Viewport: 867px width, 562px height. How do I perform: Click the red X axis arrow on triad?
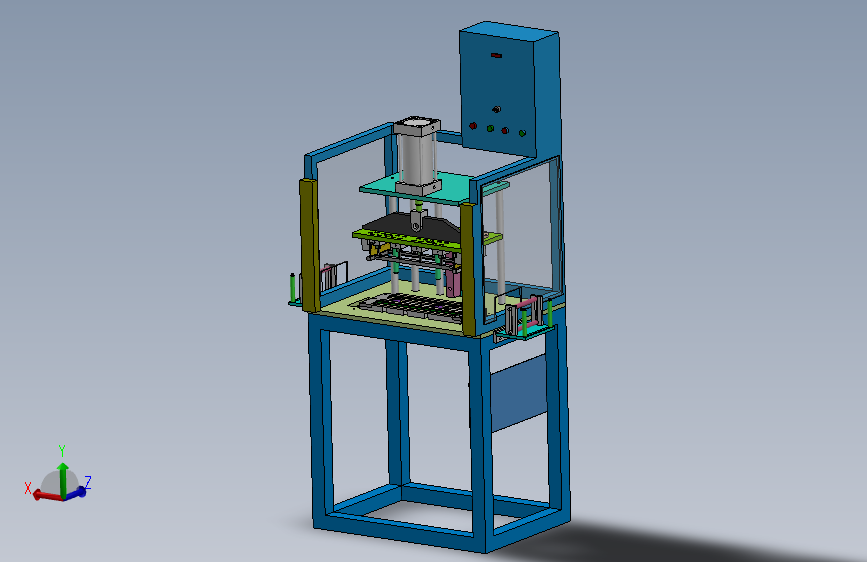(47, 495)
